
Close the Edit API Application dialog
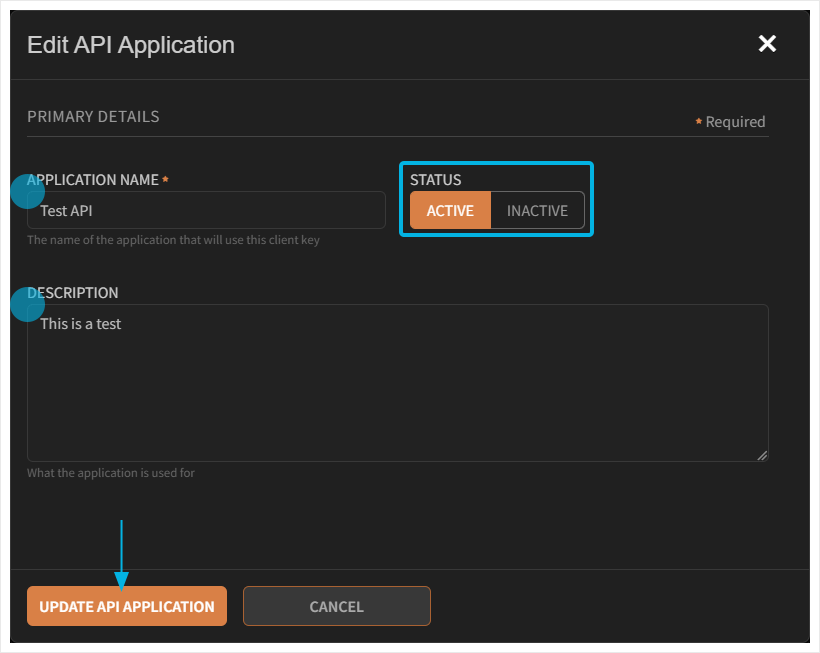(767, 43)
